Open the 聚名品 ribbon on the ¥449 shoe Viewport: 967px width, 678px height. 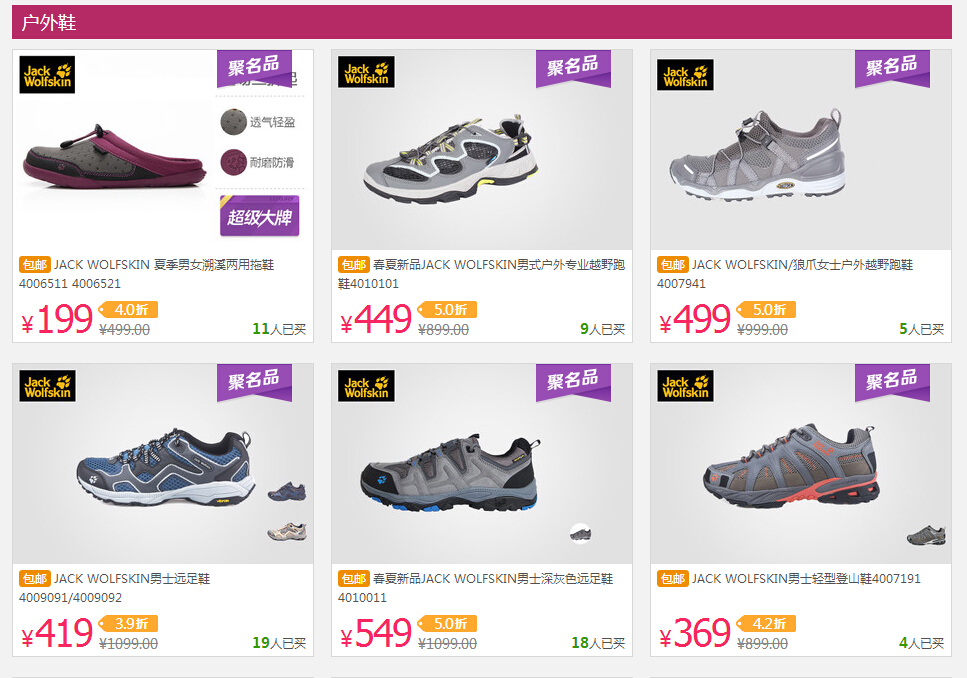tap(573, 67)
